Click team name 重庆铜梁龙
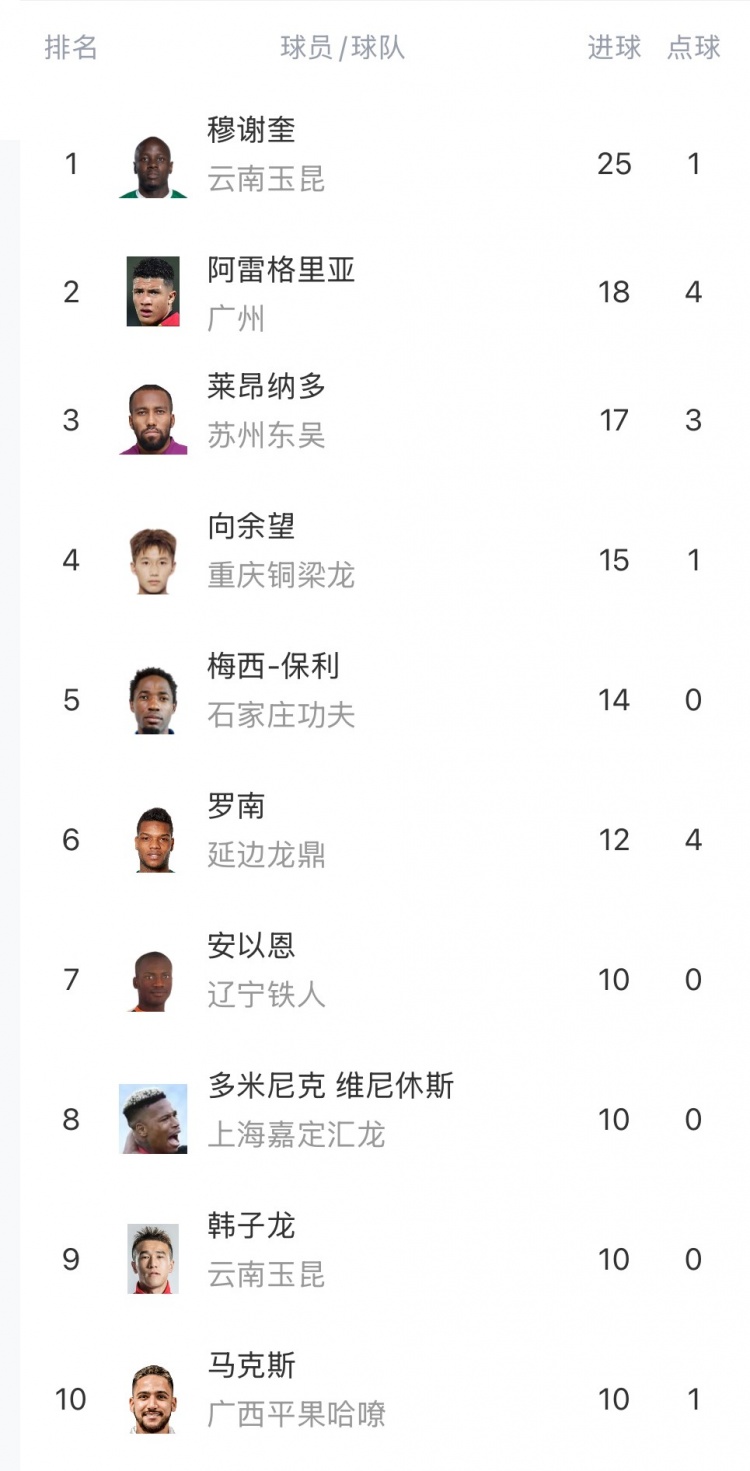The image size is (750, 1471). click(281, 575)
